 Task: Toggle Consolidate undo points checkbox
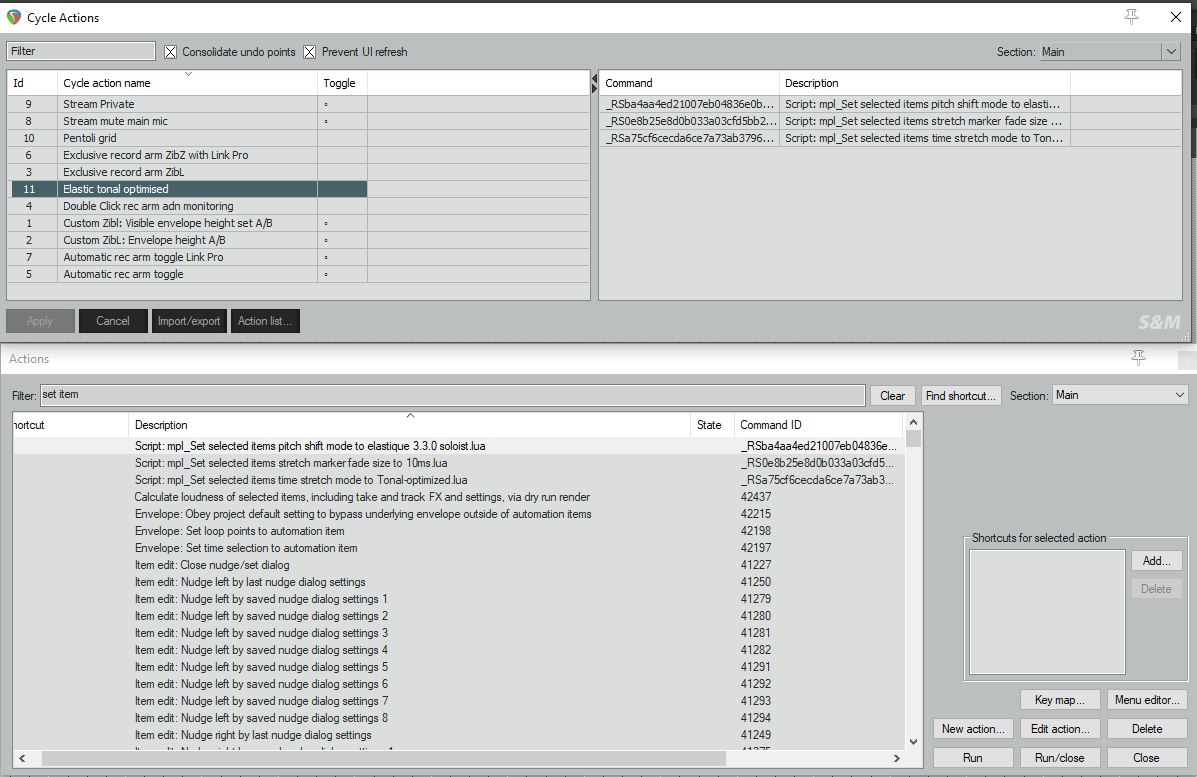click(170, 52)
